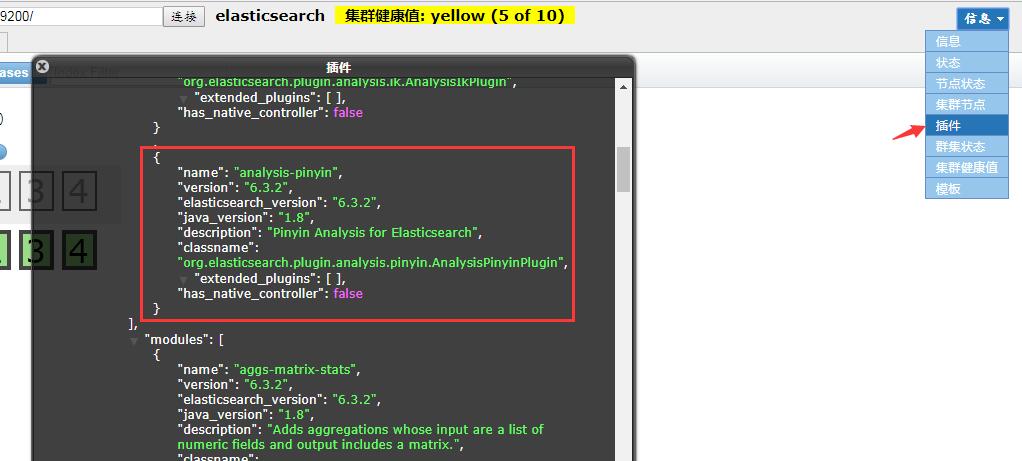The height and width of the screenshot is (461, 1022).
Task: Click green shard 3
Action: point(36,250)
